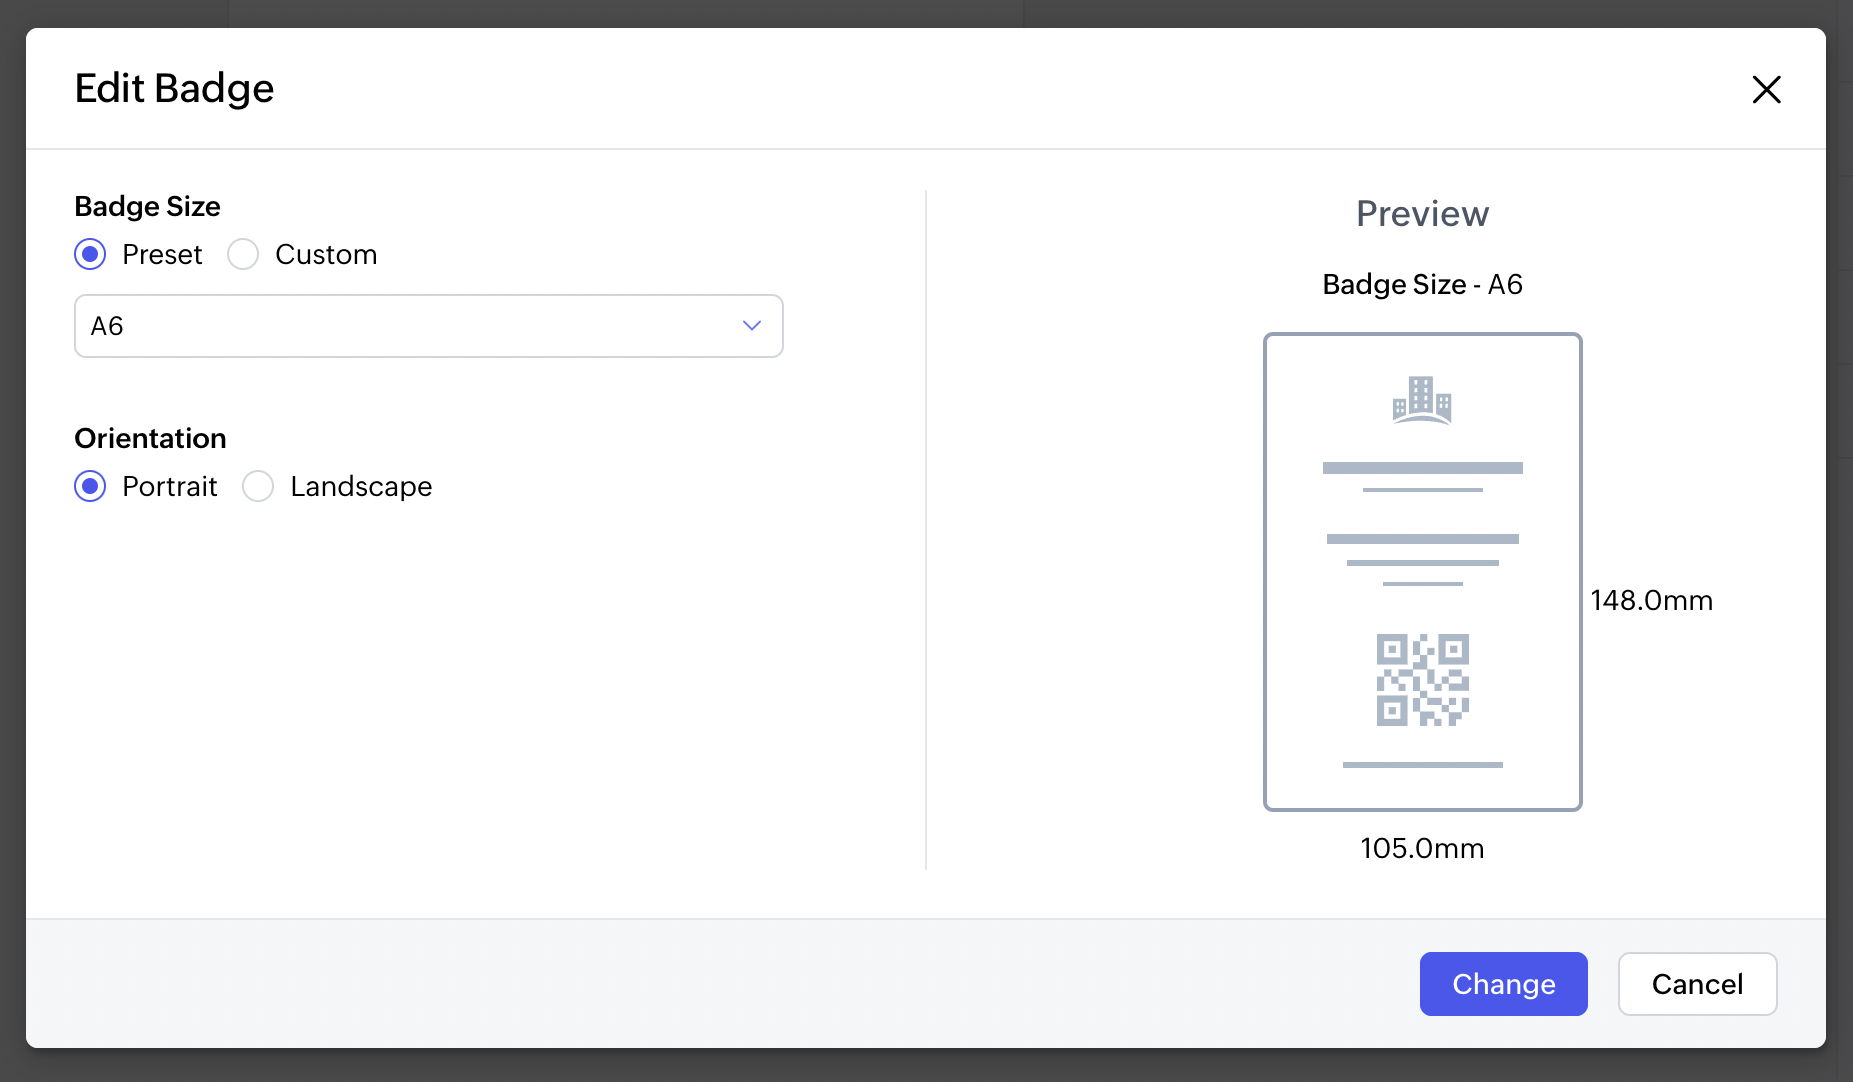The image size is (1853, 1082).
Task: Select the Preset badge size radio button
Action: click(x=90, y=254)
